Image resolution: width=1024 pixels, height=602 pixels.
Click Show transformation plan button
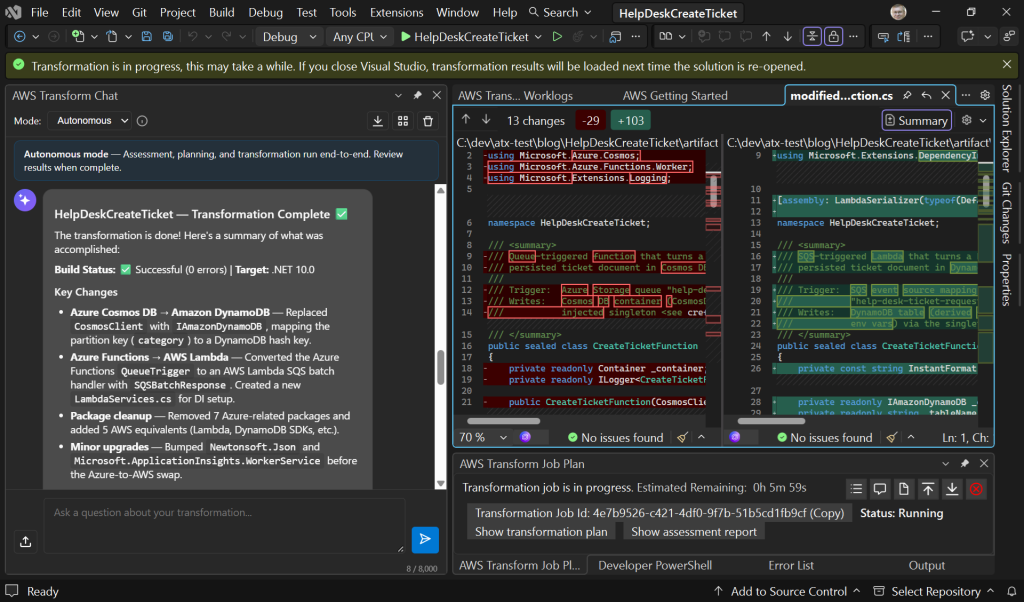point(541,531)
